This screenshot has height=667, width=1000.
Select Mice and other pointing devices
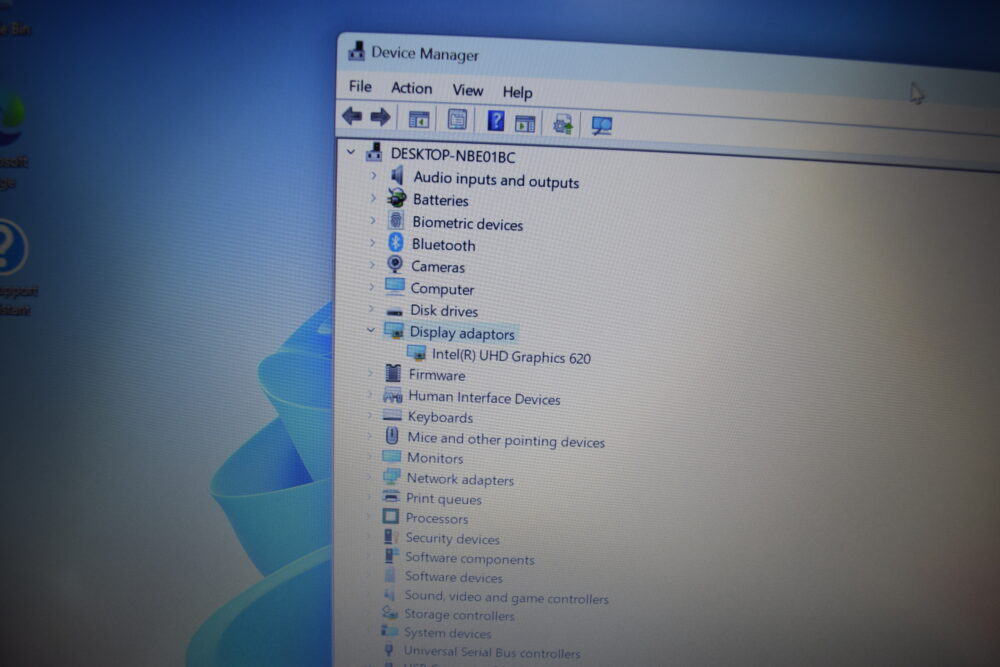click(x=506, y=440)
